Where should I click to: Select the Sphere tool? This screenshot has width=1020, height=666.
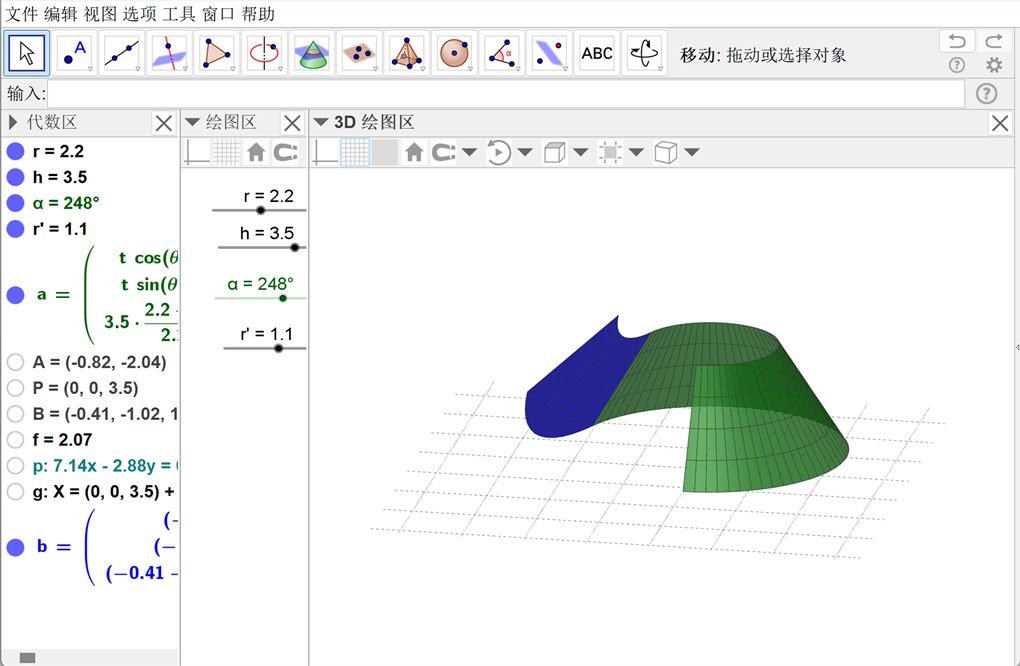pos(454,53)
